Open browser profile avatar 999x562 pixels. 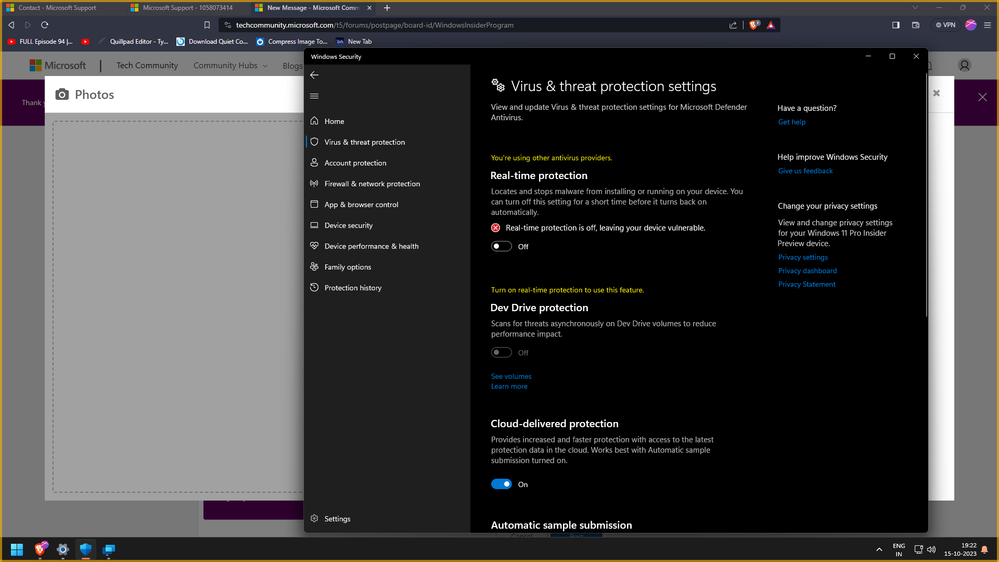[970, 25]
